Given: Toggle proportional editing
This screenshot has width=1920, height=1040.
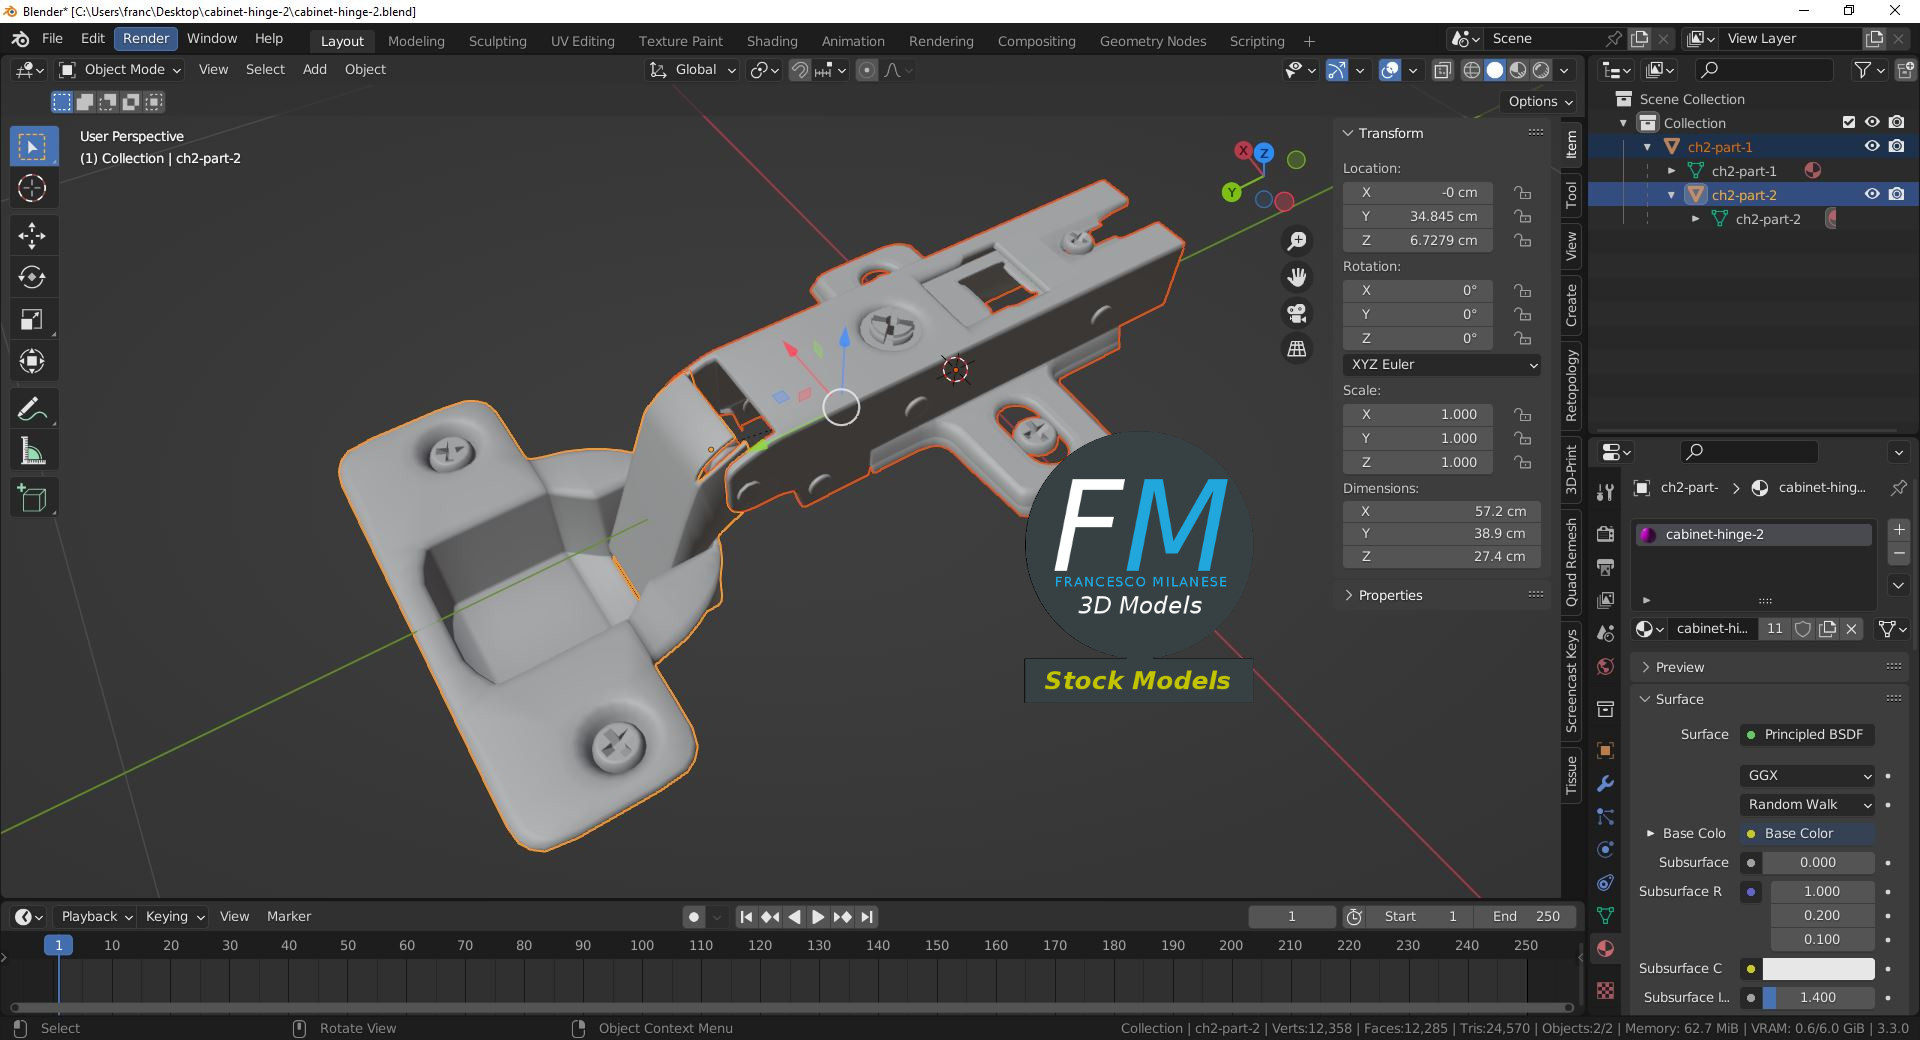Looking at the screenshot, I should pos(867,70).
